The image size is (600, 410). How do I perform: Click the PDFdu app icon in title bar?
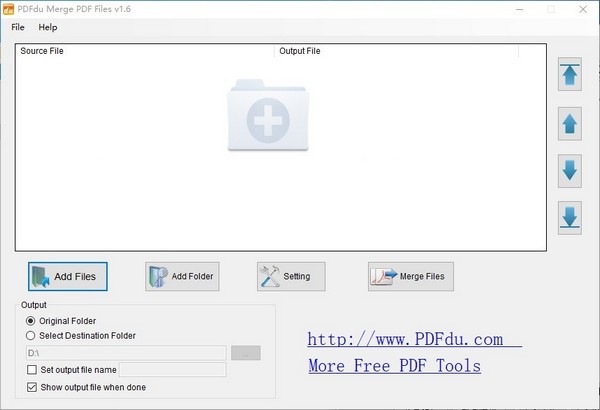8,9
